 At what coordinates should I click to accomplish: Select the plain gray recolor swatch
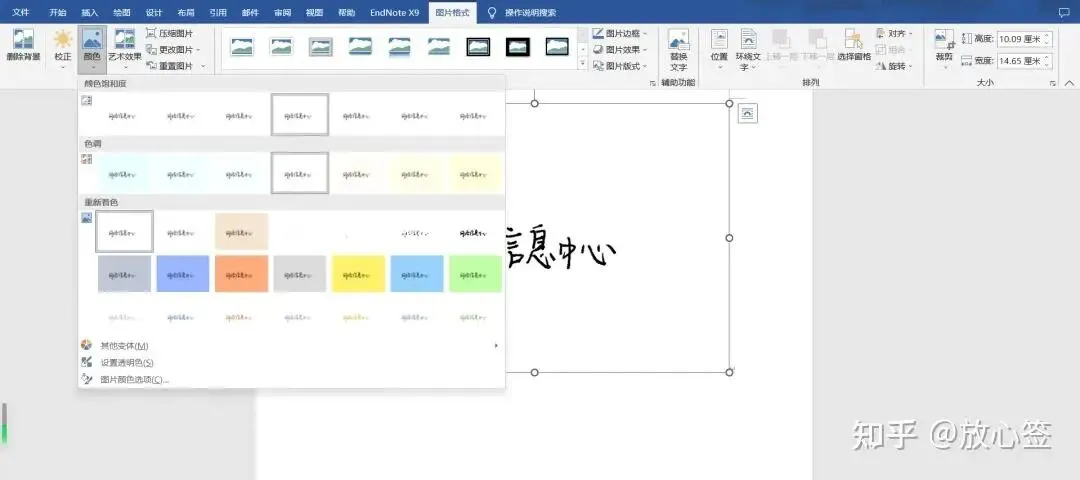pyautogui.click(x=300, y=273)
